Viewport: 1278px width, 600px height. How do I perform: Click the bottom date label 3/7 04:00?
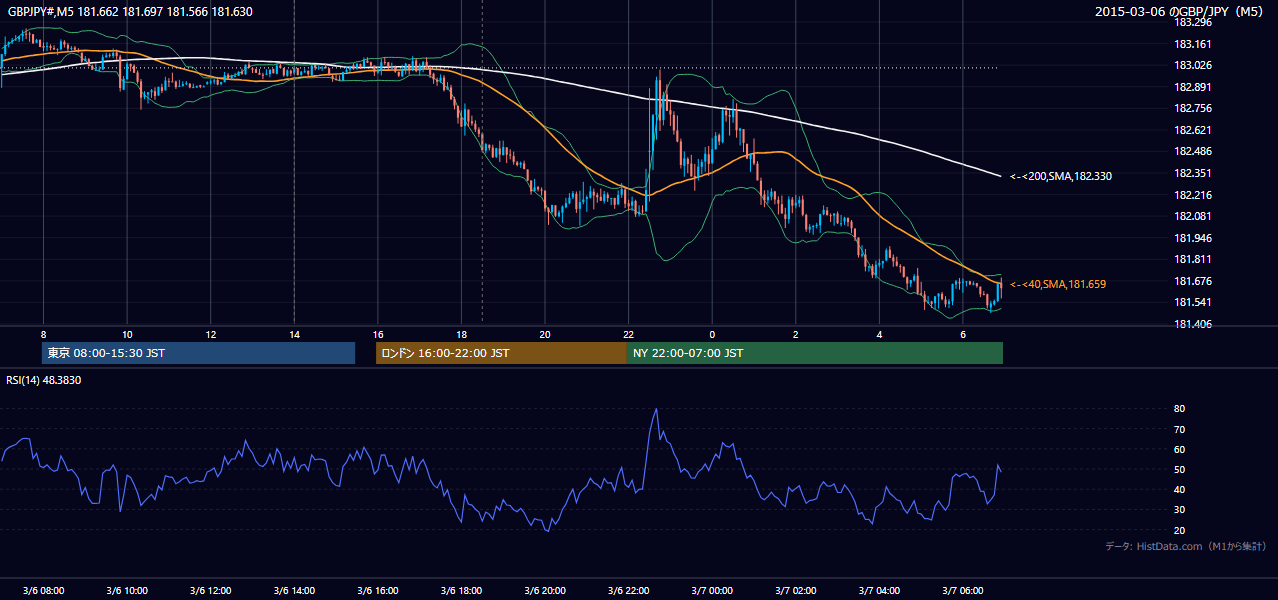[x=879, y=590]
